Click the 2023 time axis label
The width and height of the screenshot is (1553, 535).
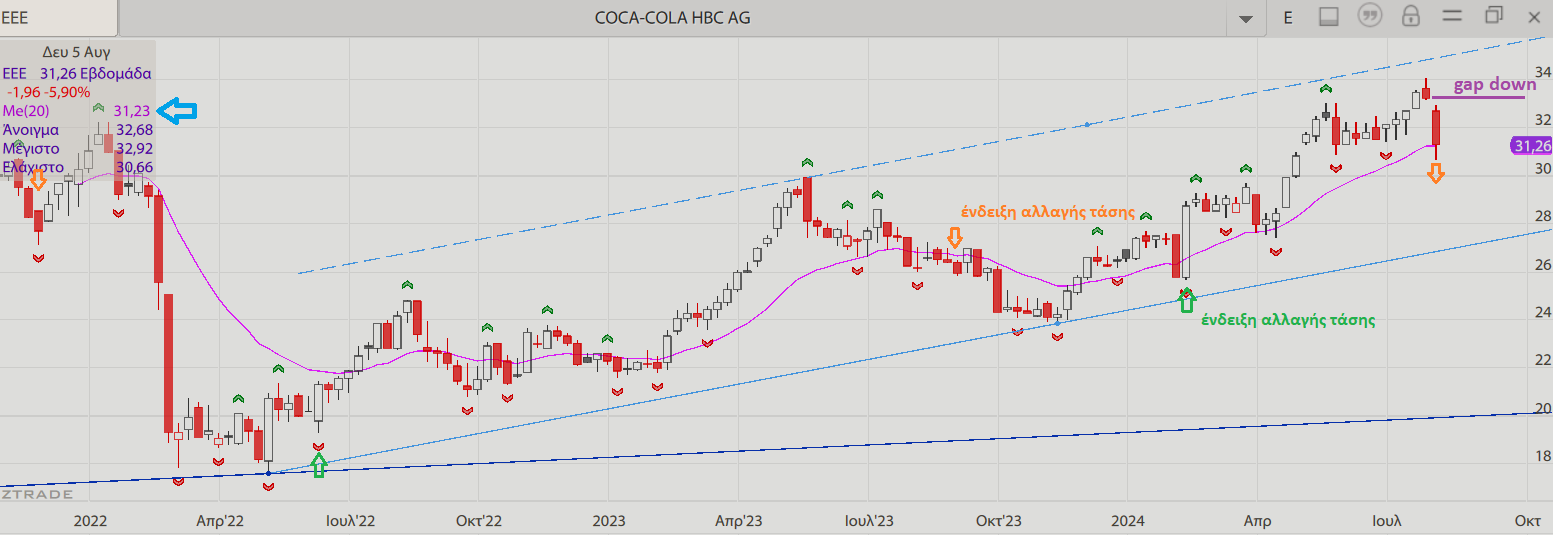608,520
